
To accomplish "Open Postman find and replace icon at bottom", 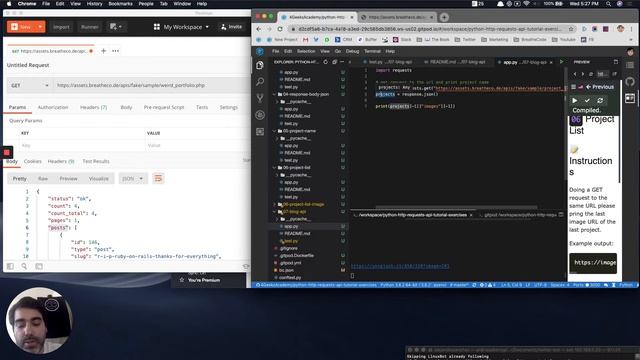I will 24,266.
